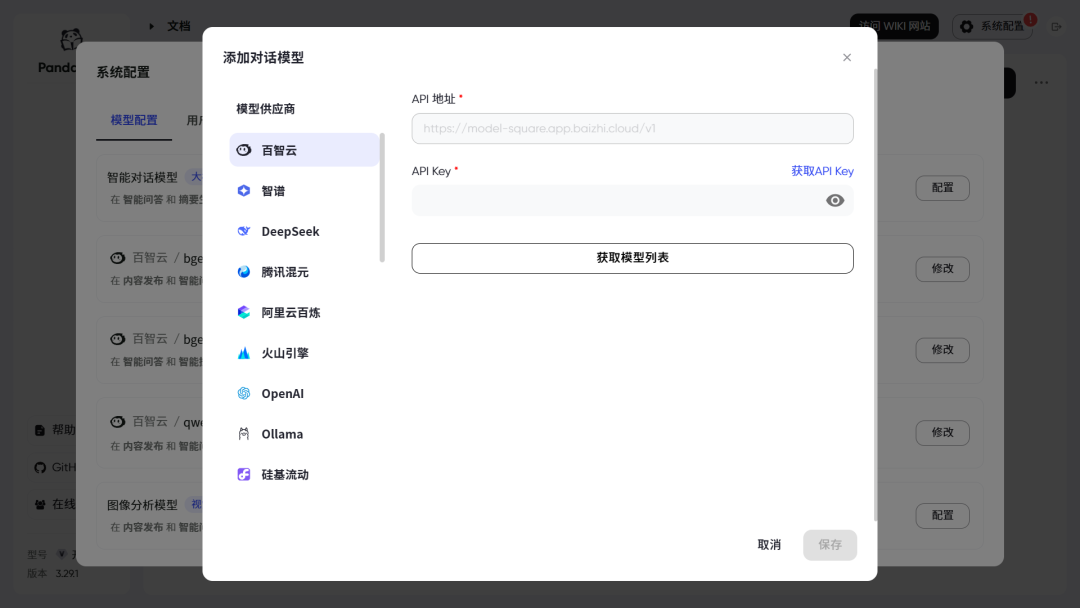Select the 智谱 provider icon
The image size is (1080, 608).
pos(244,191)
